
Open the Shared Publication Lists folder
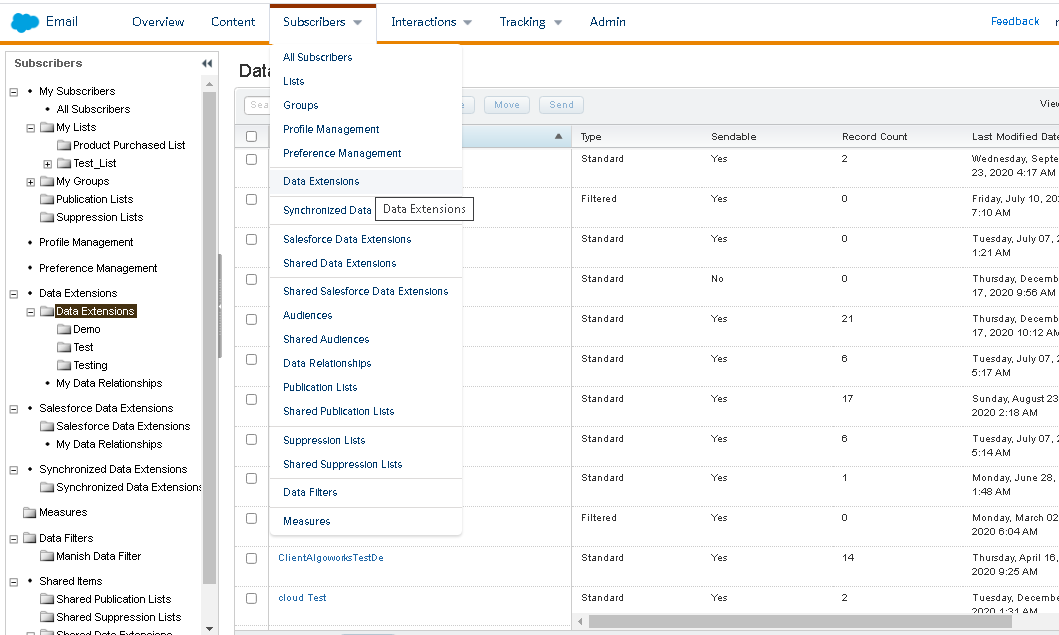pos(113,599)
